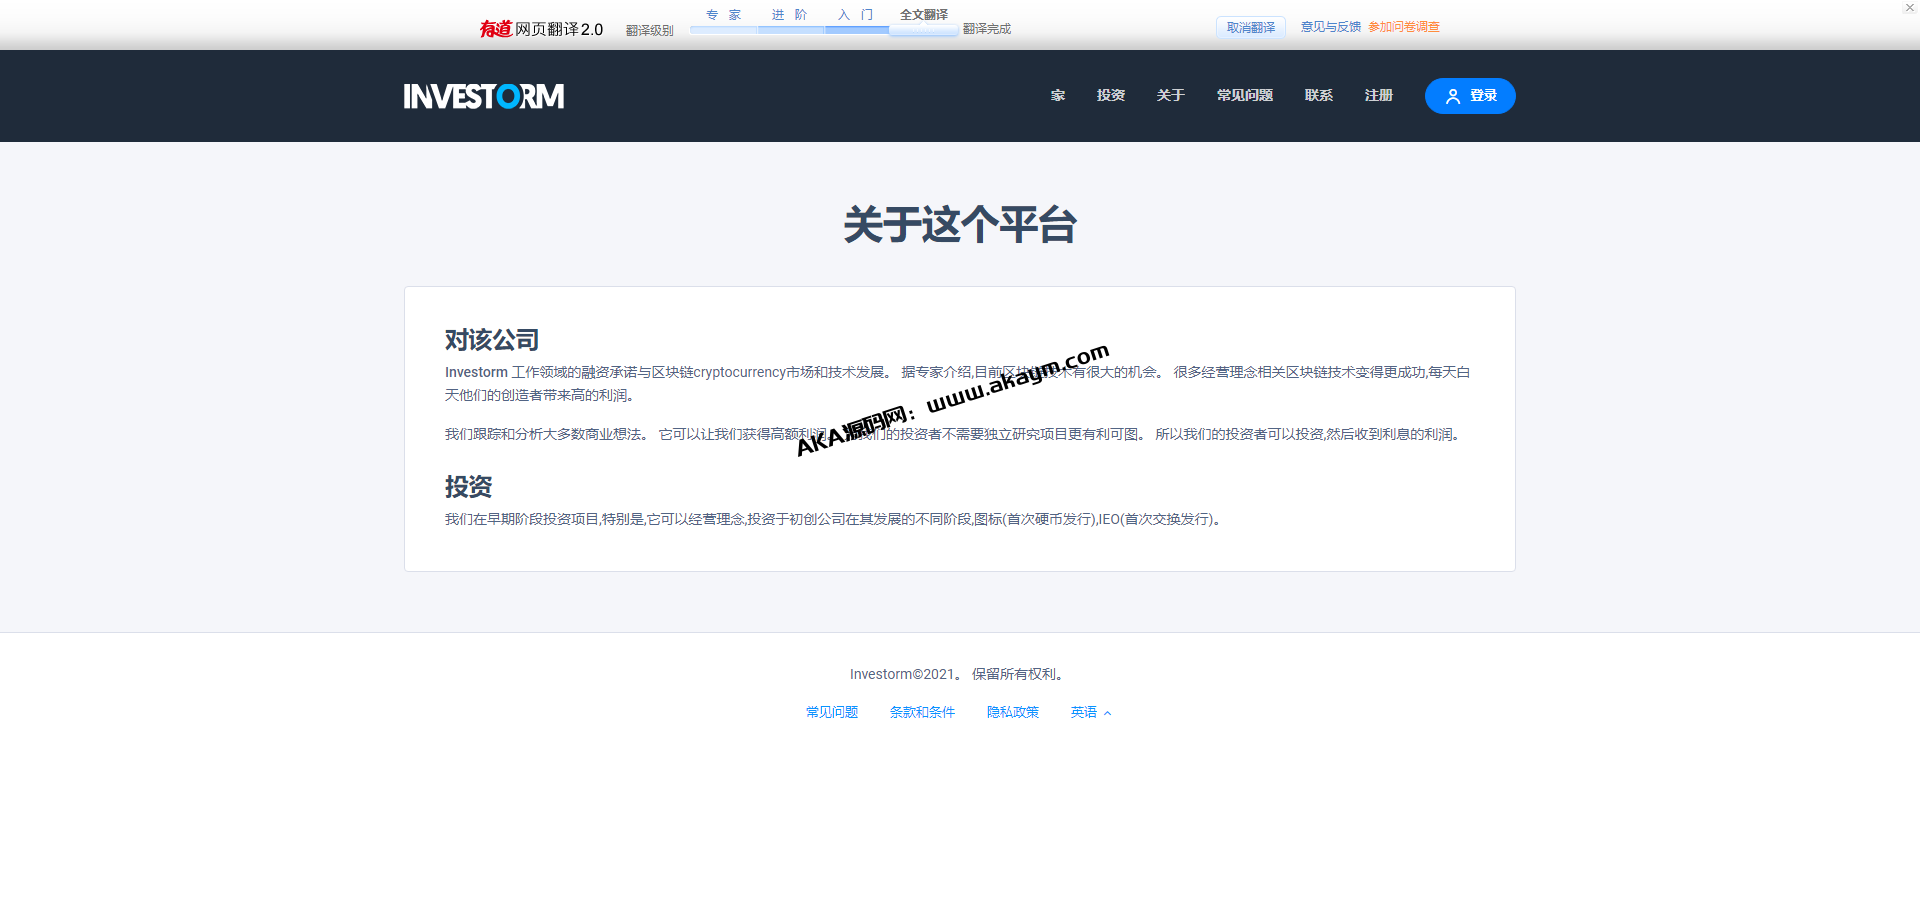Close the Youdao translation bar
The height and width of the screenshot is (915, 1920).
pos(1909,8)
